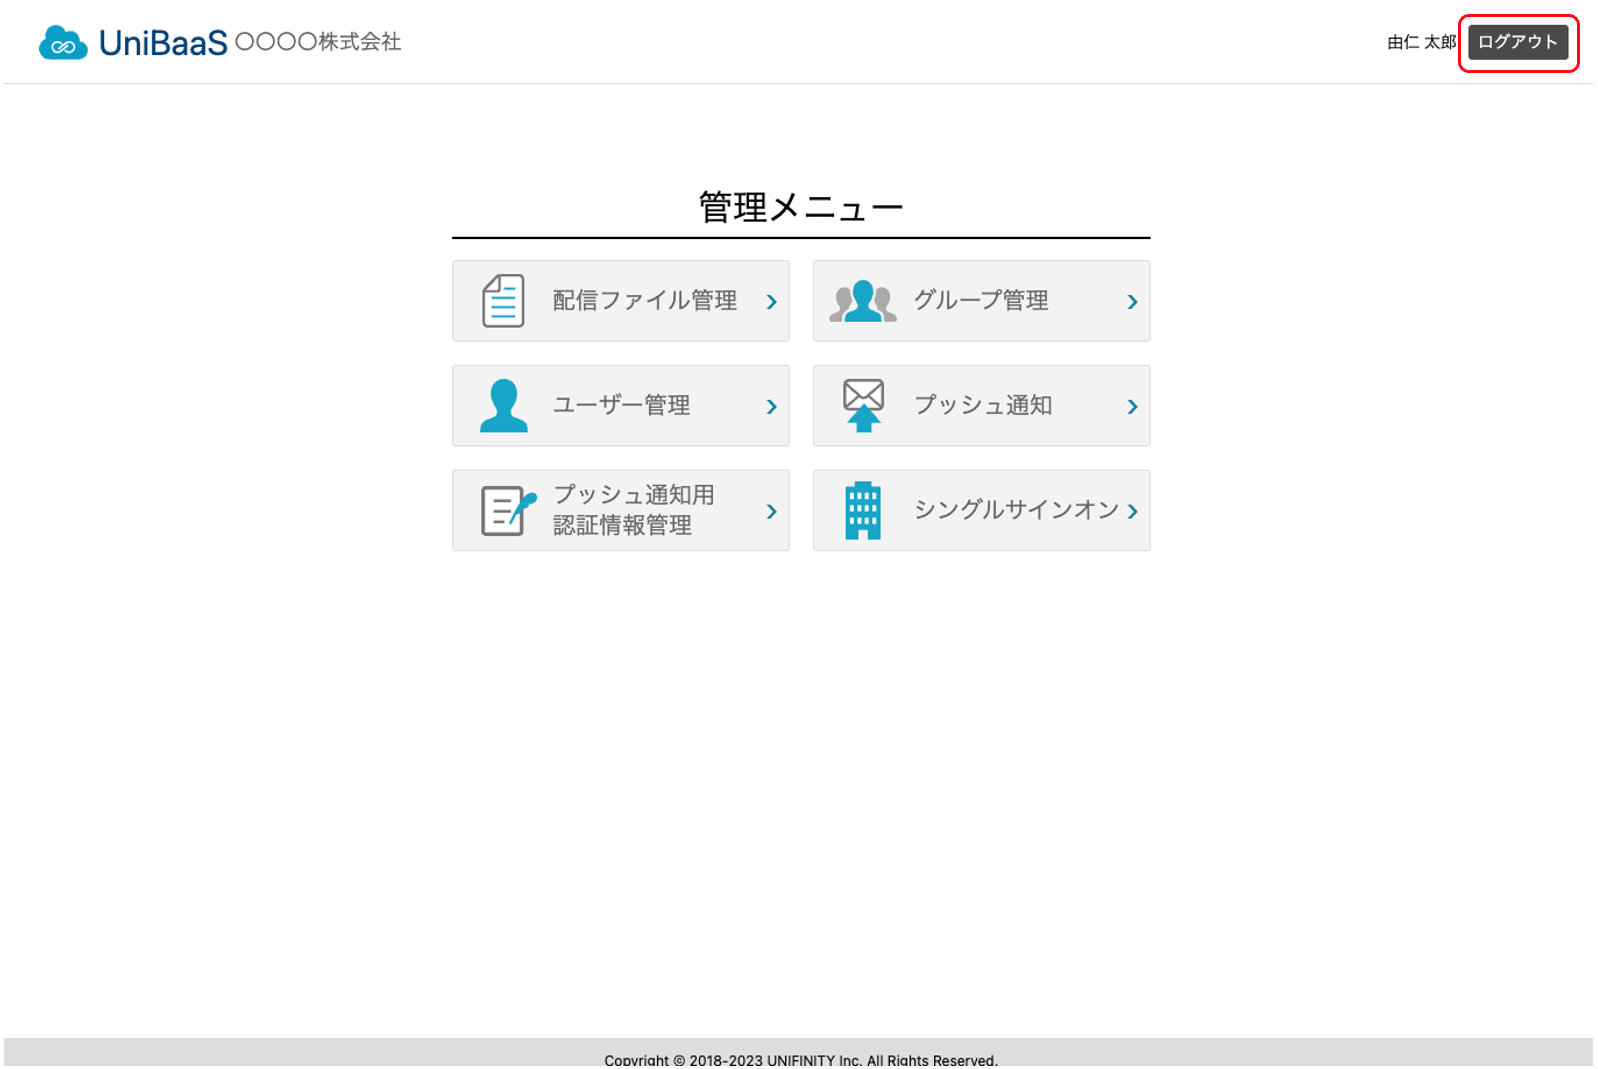This screenshot has width=1598, height=1069.
Task: Select the ユーザー管理 menu label
Action: point(621,406)
